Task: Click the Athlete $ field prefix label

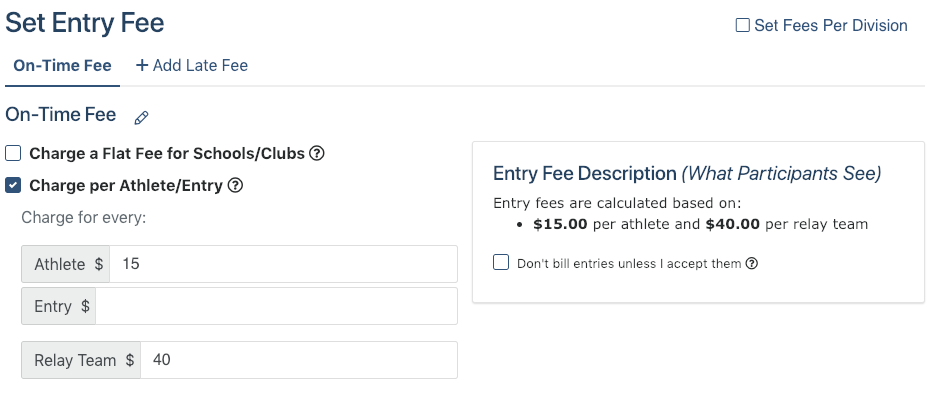Action: [66, 263]
